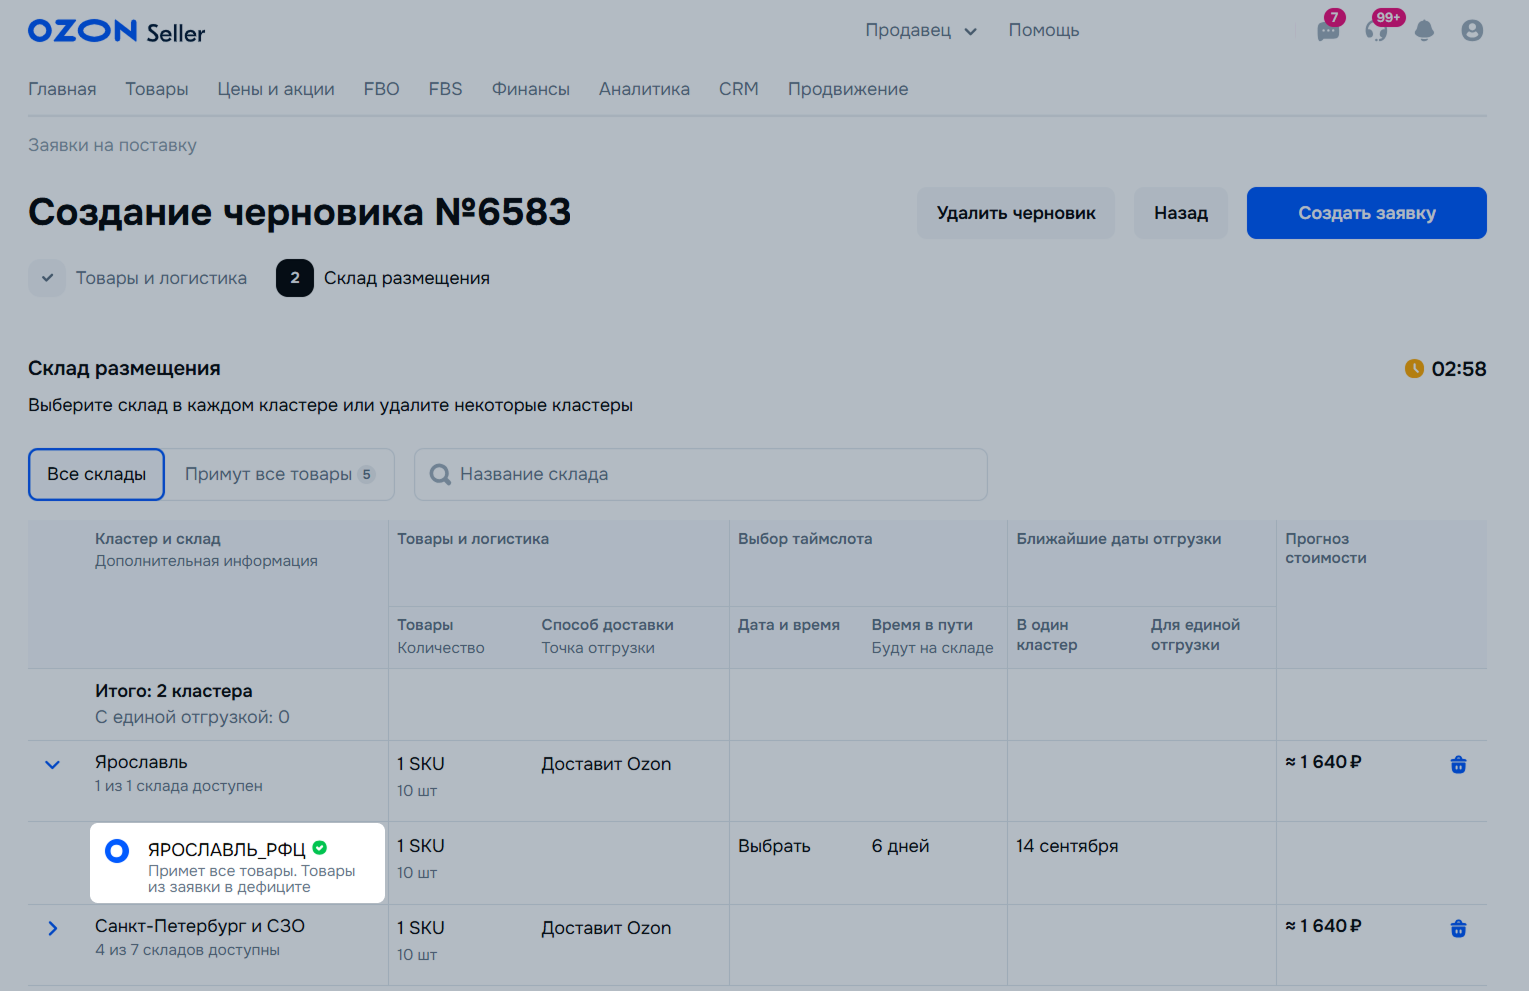Delete the Ярославль cluster via trash icon
The height and width of the screenshot is (991, 1529).
click(x=1458, y=765)
